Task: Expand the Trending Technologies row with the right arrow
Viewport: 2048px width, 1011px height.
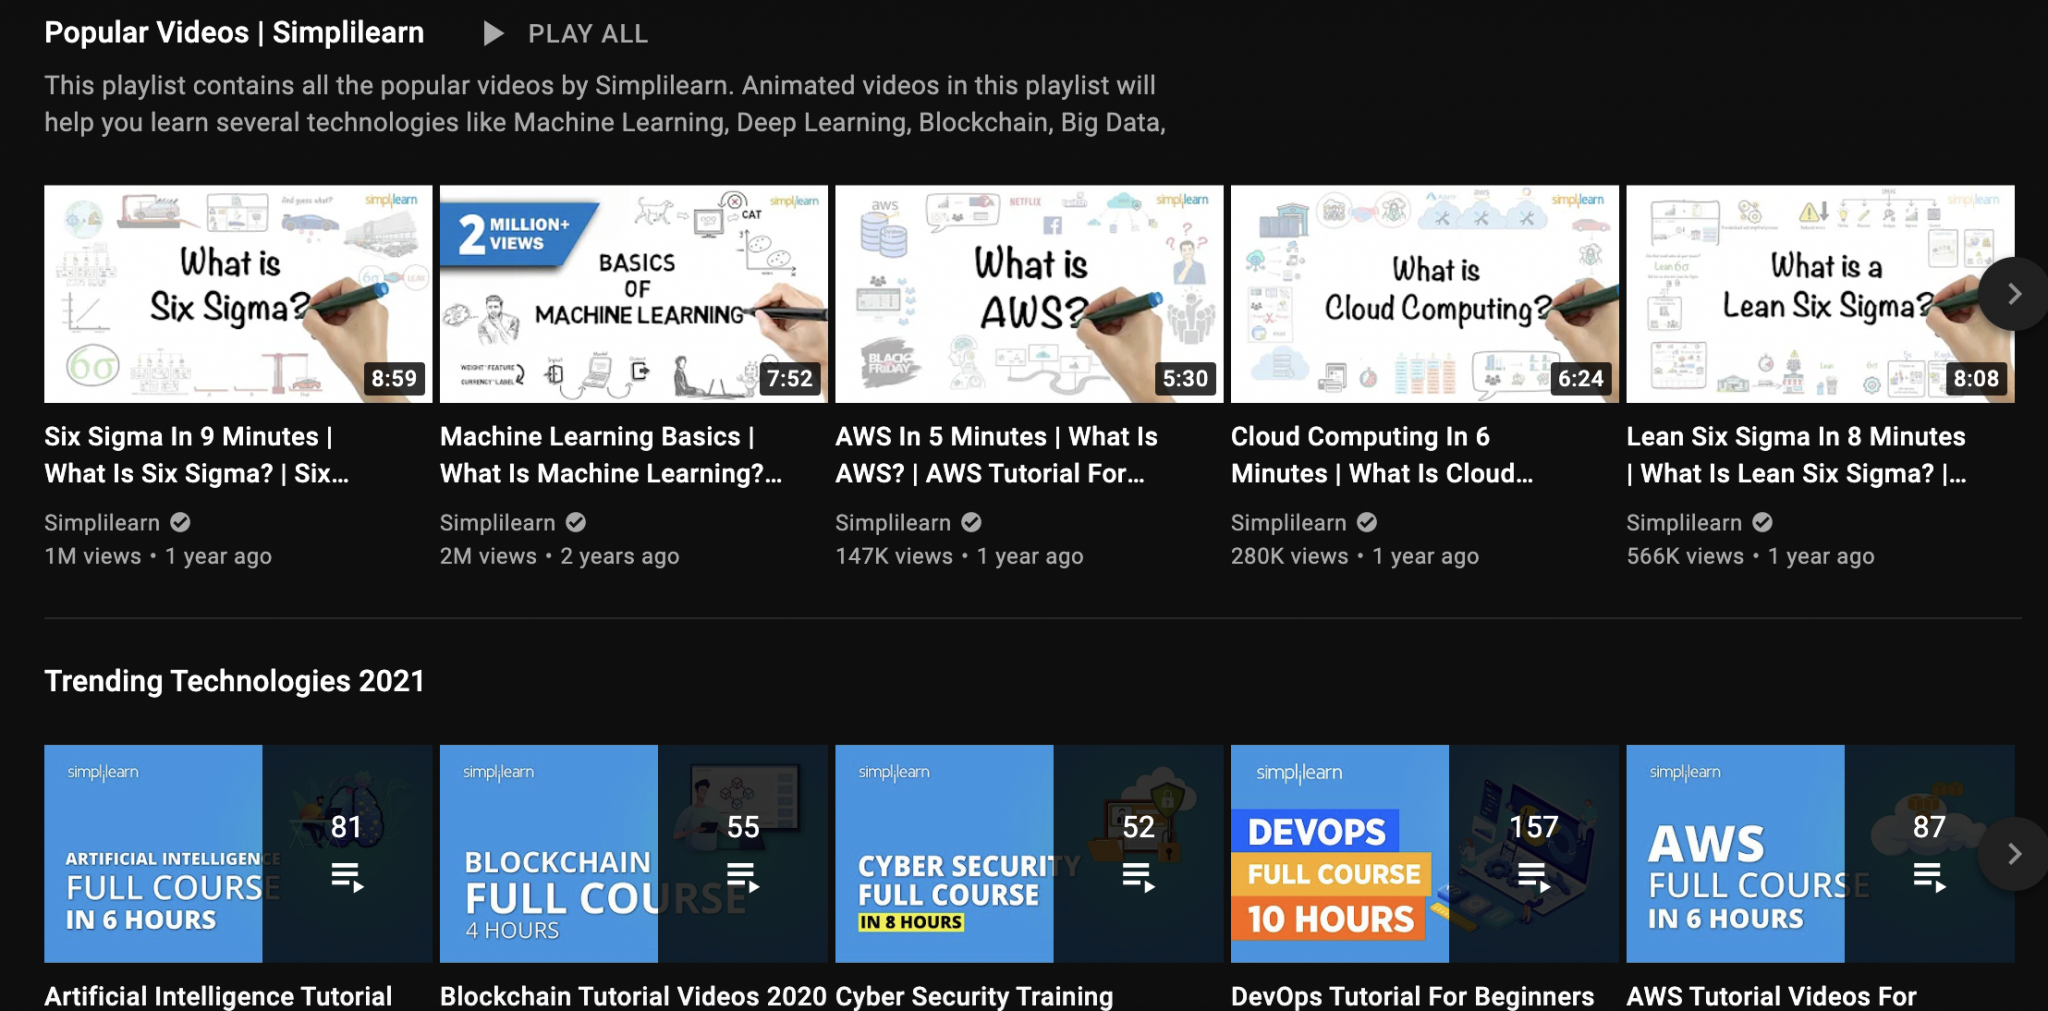Action: [x=2016, y=853]
